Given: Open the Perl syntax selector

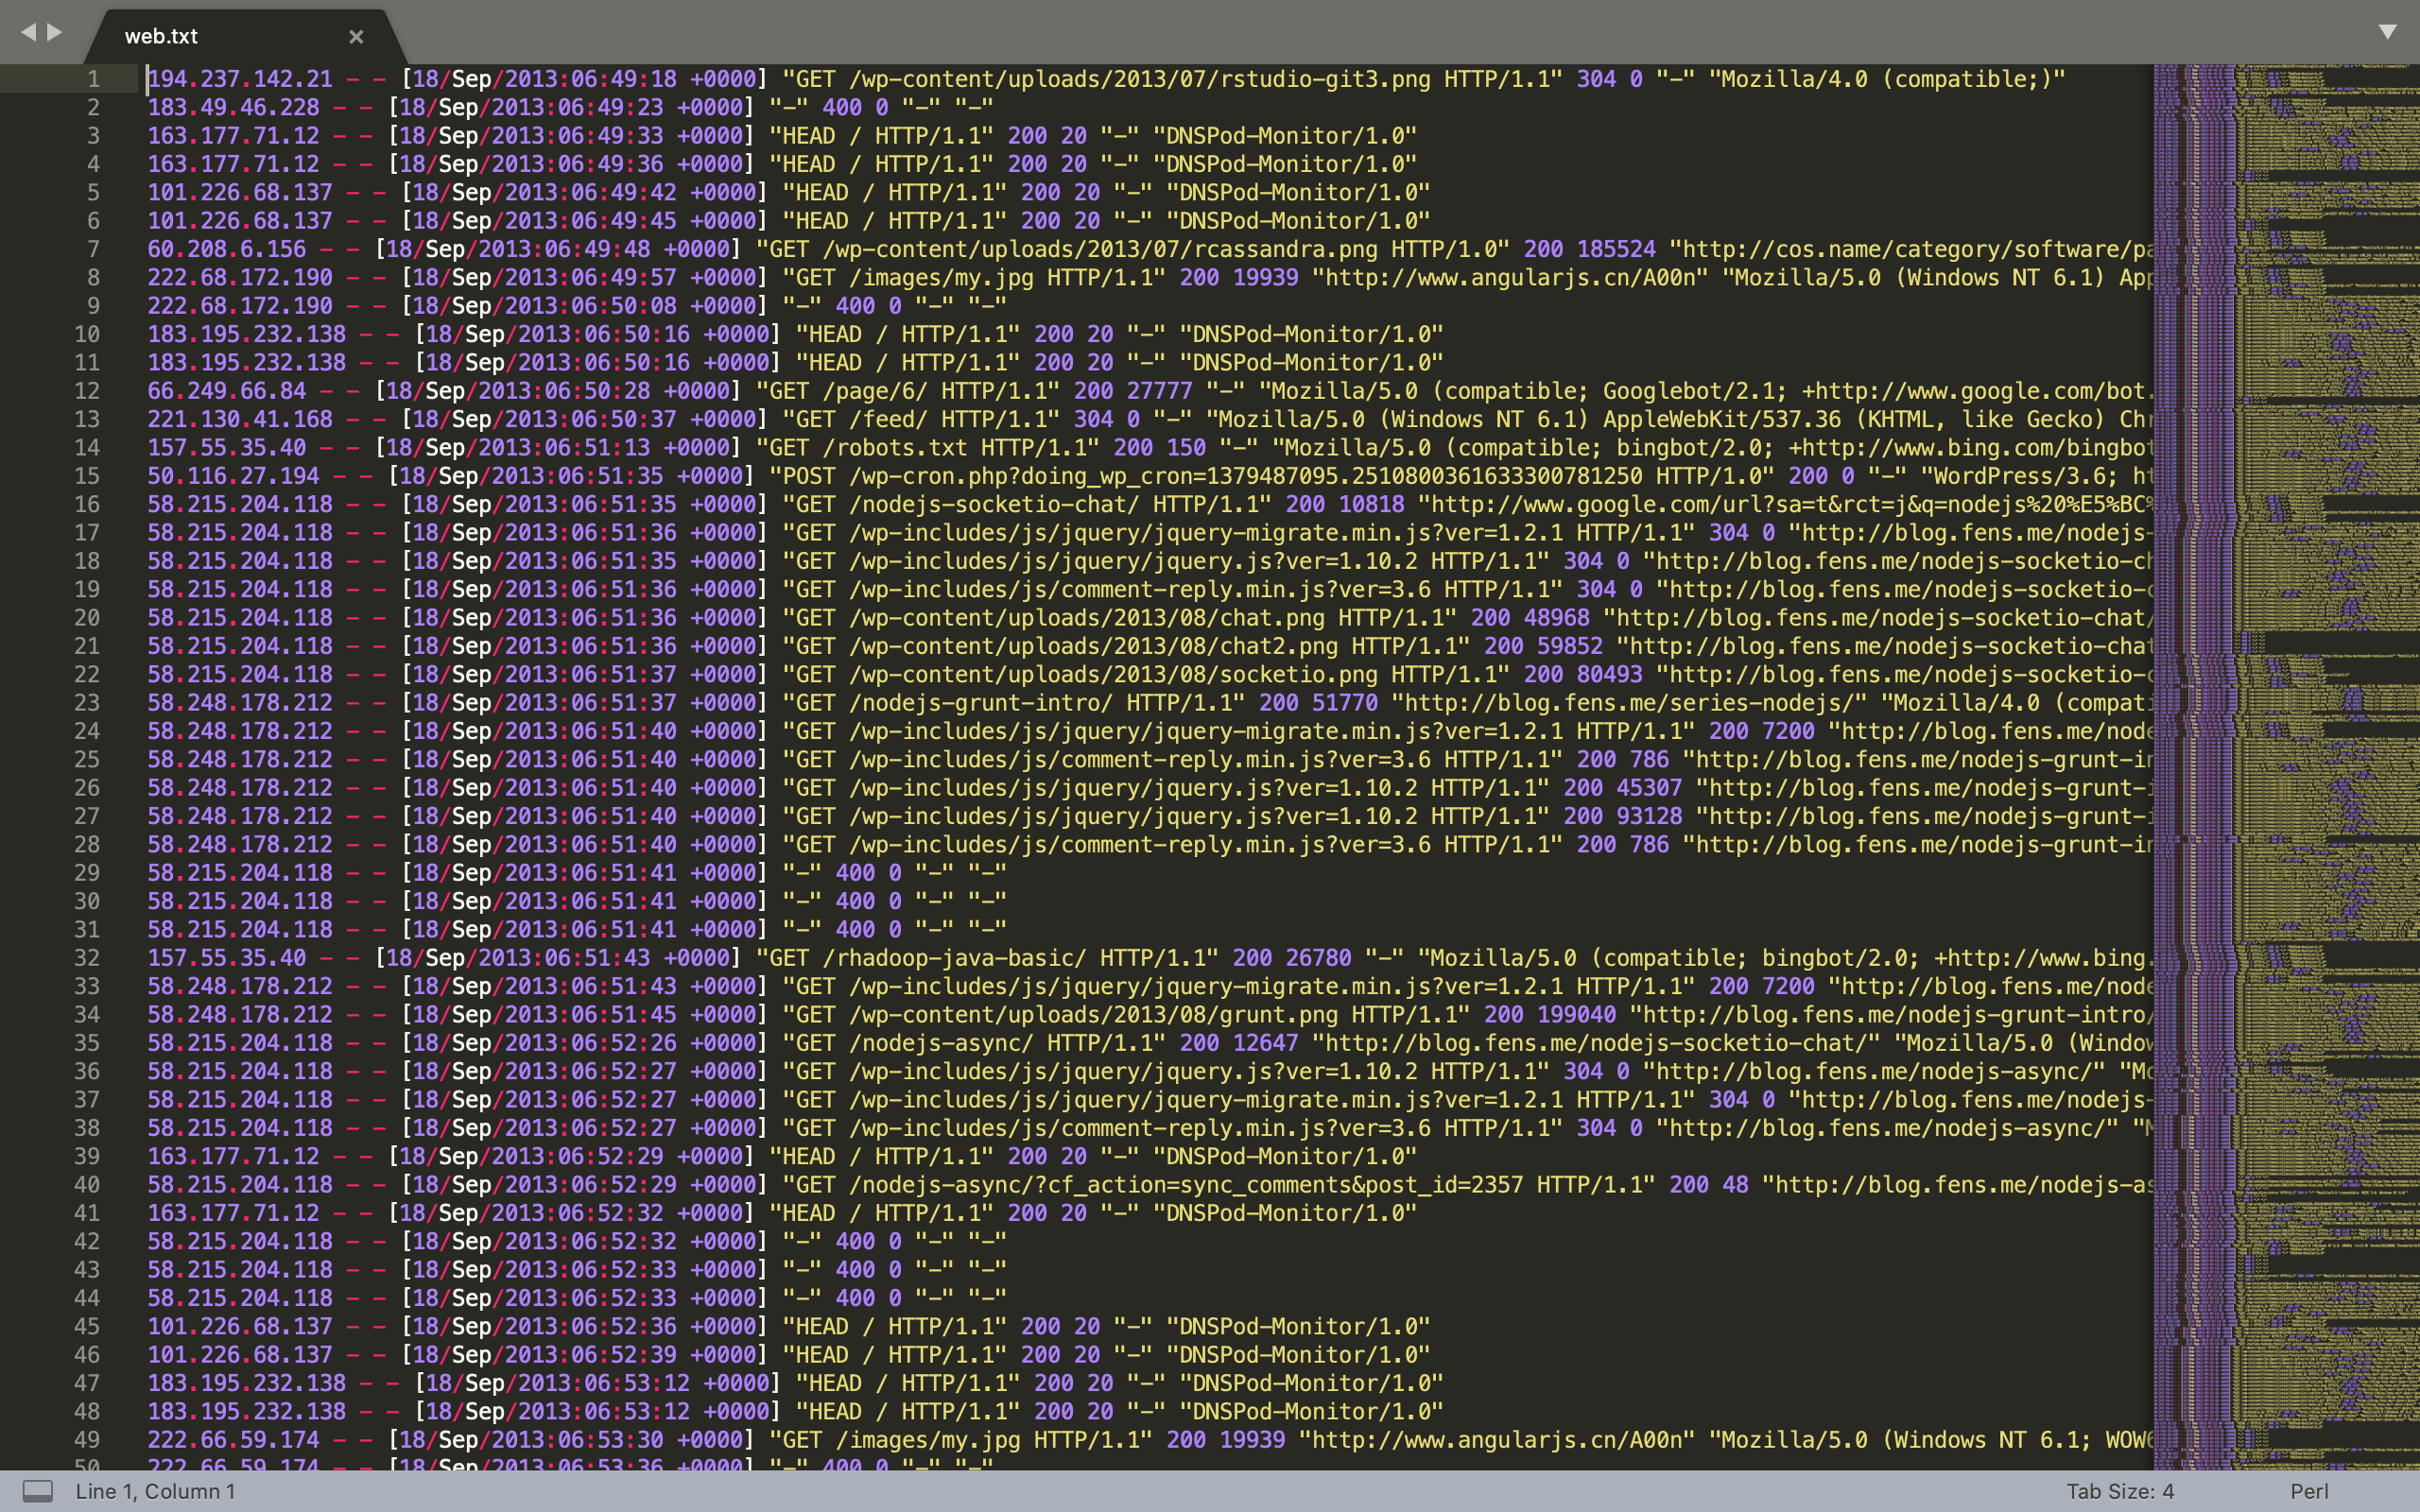Looking at the screenshot, I should [2309, 1491].
